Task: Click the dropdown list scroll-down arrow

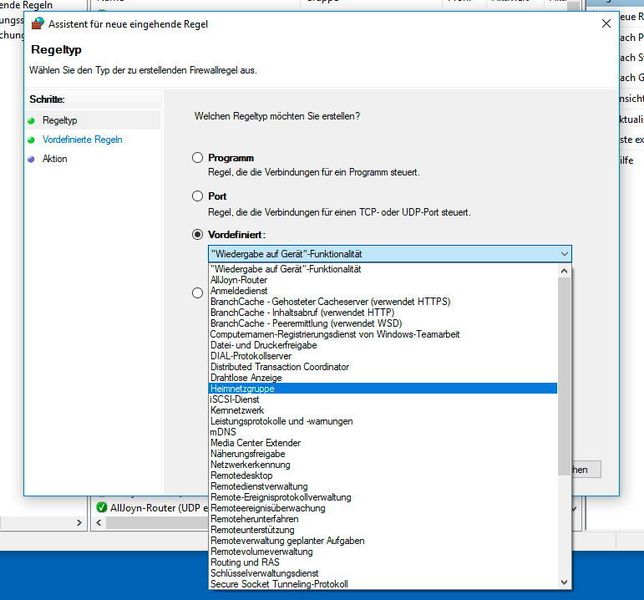Action: 564,582
